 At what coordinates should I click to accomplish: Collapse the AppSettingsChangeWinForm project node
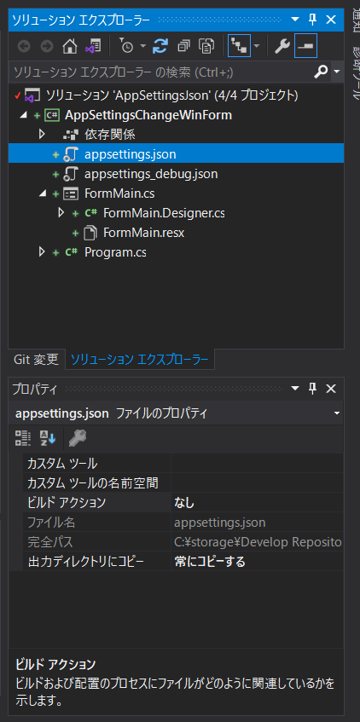click(x=23, y=116)
